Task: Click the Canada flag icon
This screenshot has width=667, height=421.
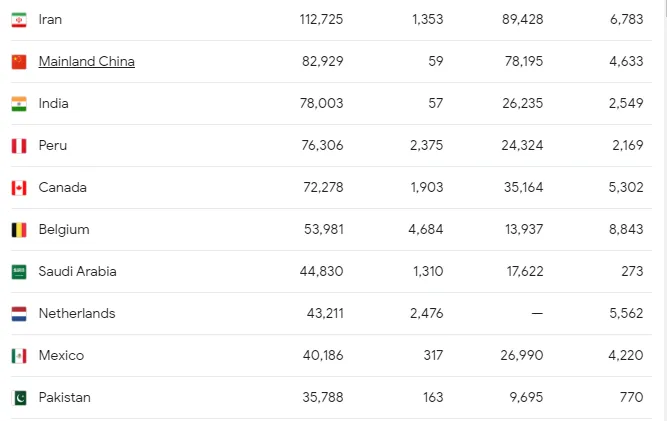Action: [19, 188]
